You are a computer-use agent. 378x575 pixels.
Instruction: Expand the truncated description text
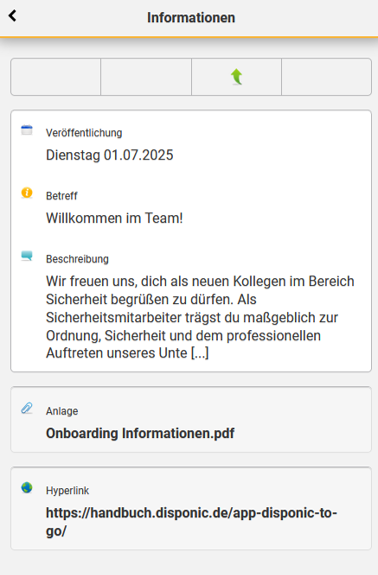click(200, 353)
